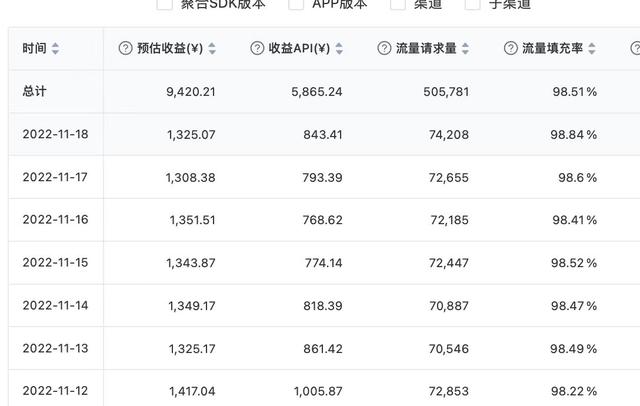Sort by 流量请求量 using its sort arrows
640x406 pixels.
pyautogui.click(x=465, y=48)
